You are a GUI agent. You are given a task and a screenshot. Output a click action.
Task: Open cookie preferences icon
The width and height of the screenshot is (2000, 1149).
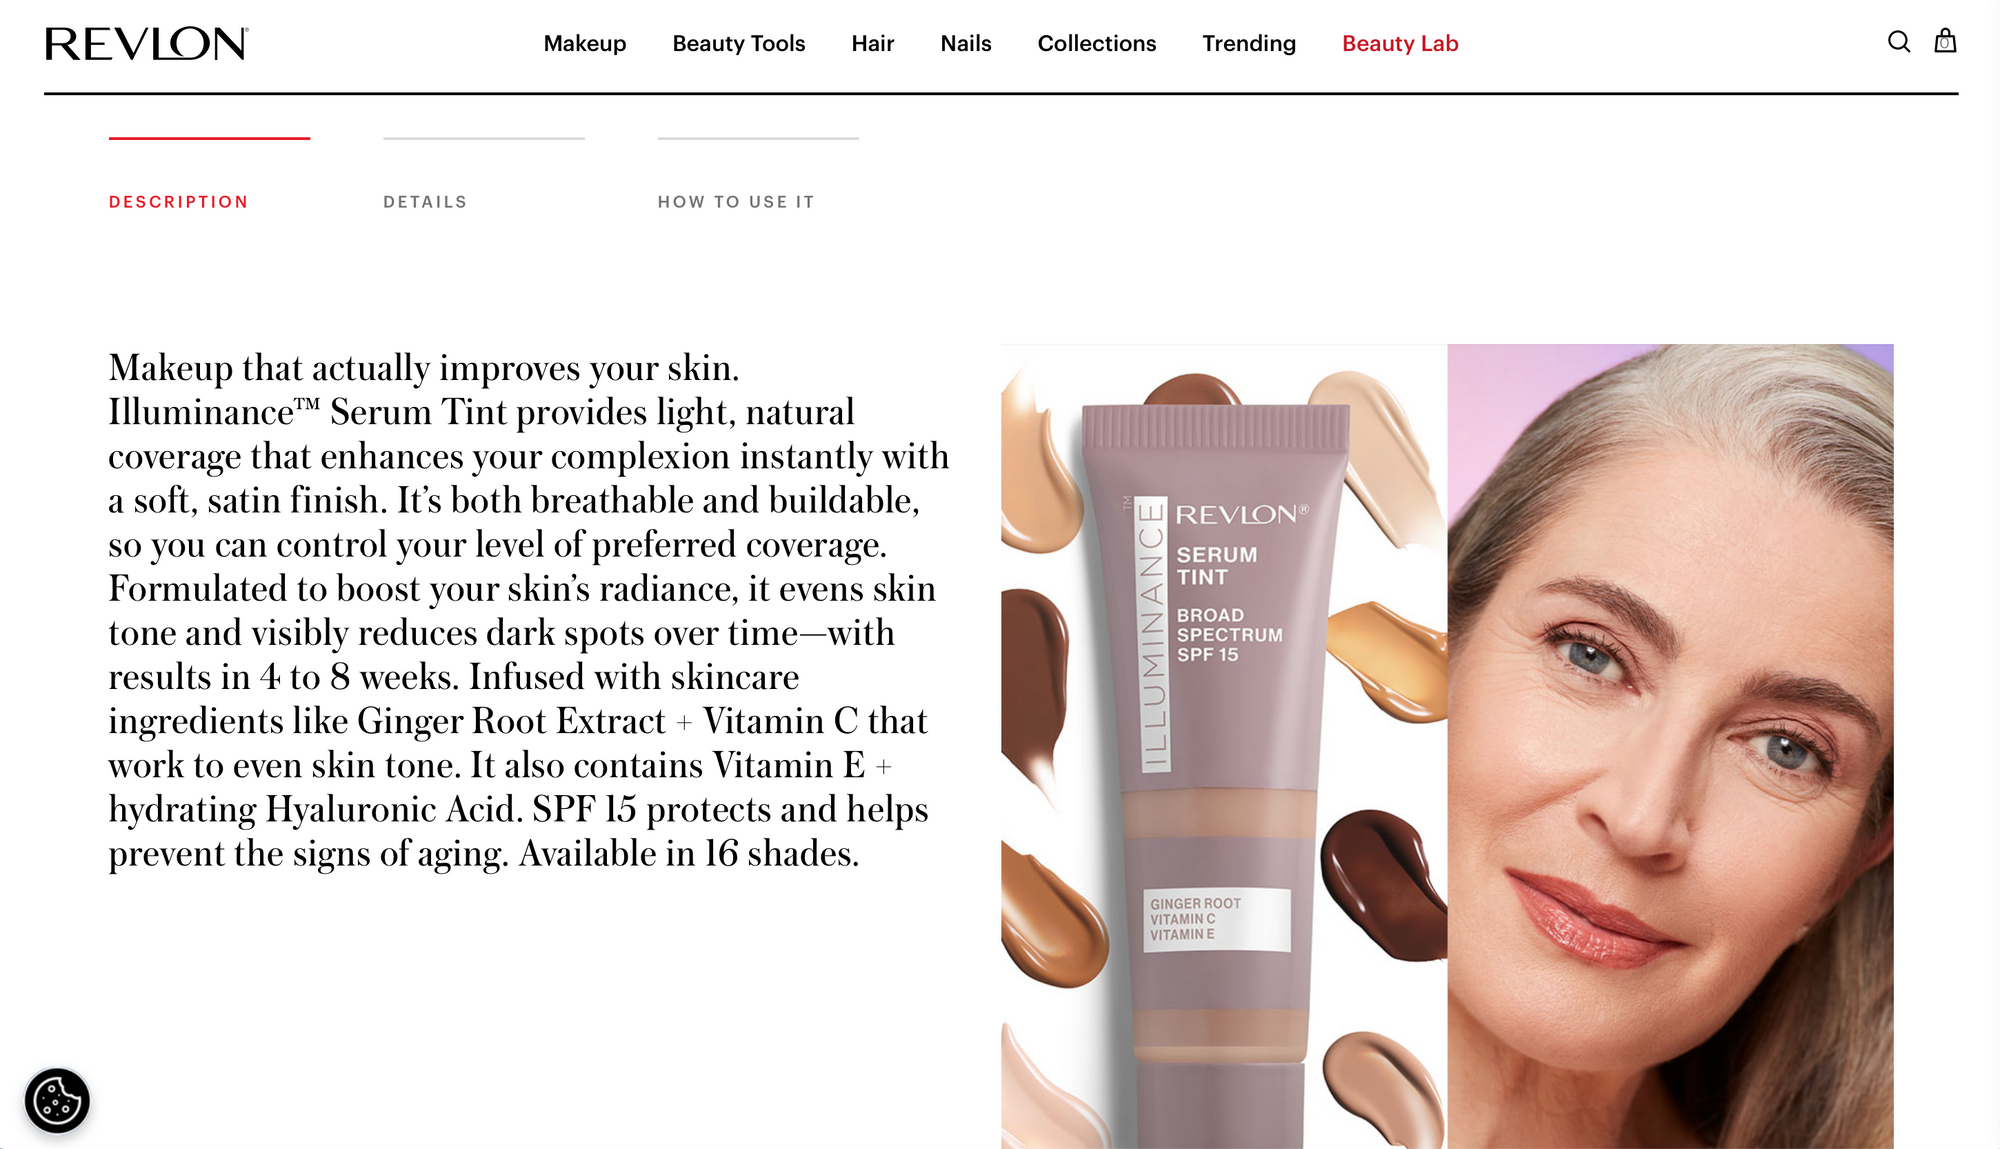(57, 1101)
